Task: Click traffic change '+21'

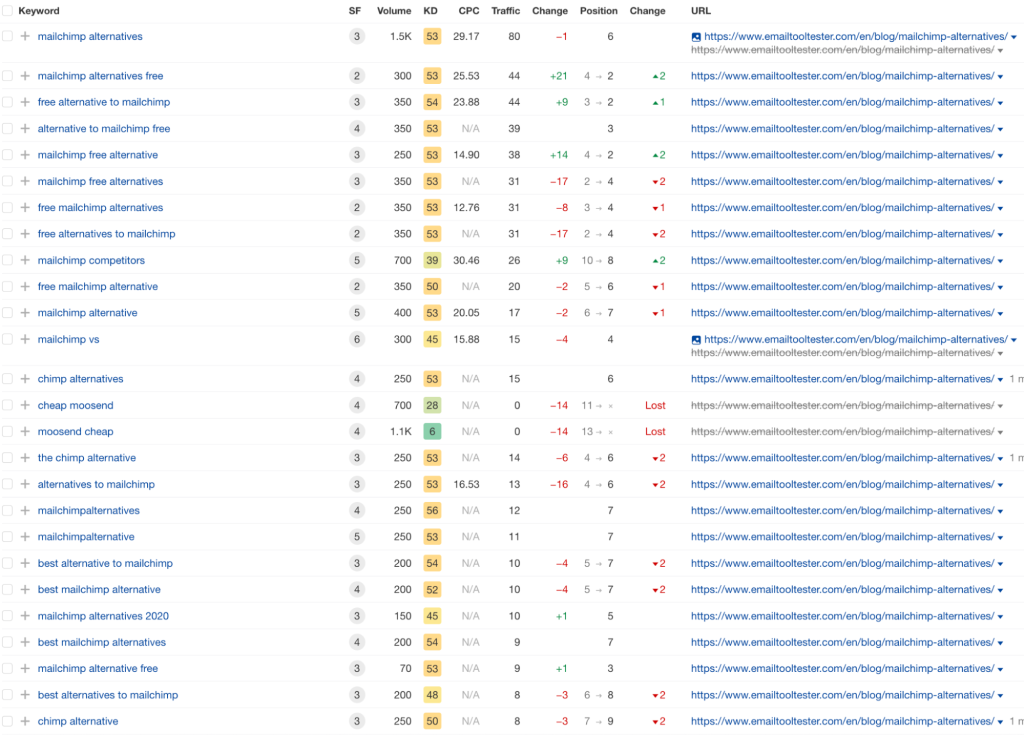Action: [559, 76]
